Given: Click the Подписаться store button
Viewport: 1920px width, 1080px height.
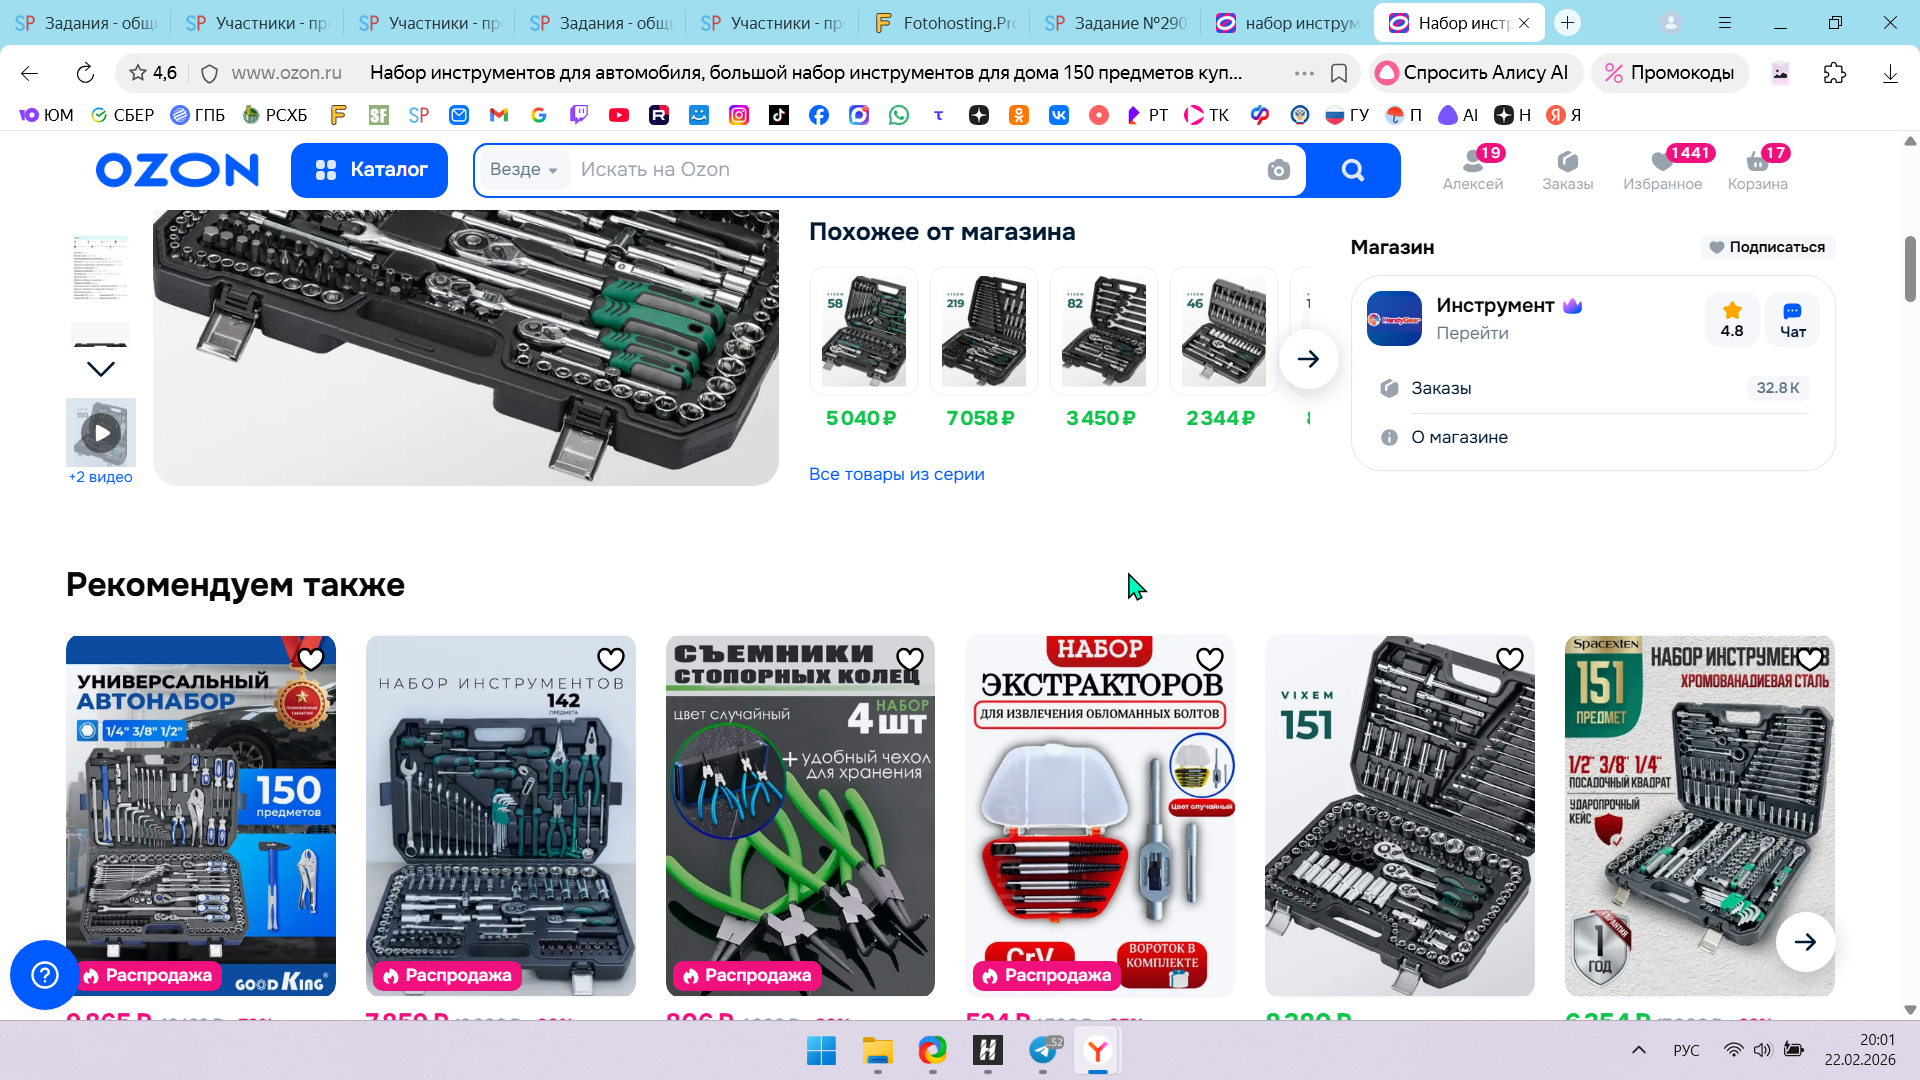Looking at the screenshot, I should click(x=1767, y=247).
